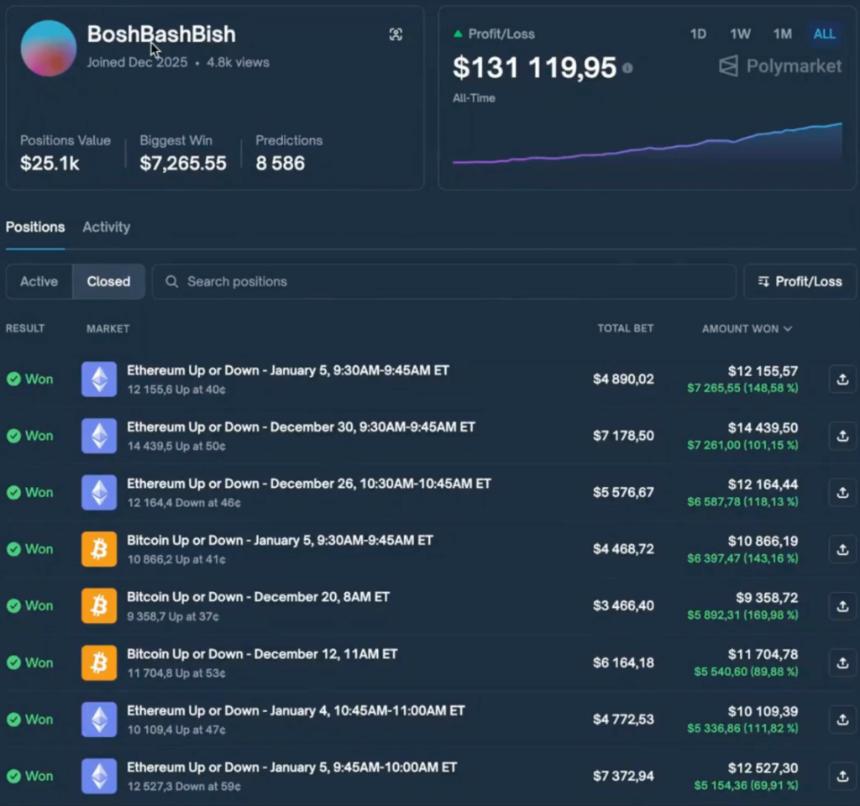This screenshot has height=806, width=860.
Task: Select the 1M time range
Action: click(782, 34)
